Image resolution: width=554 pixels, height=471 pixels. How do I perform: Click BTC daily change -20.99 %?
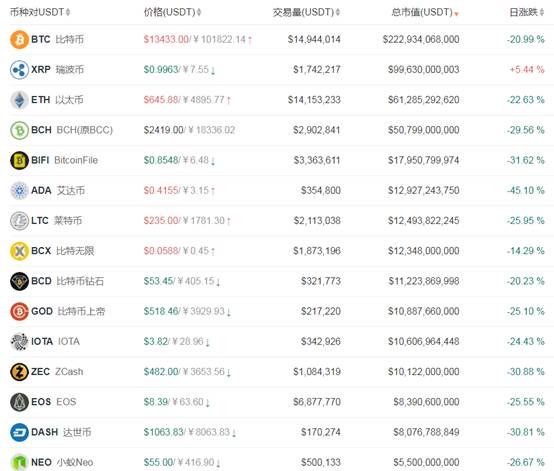point(526,39)
